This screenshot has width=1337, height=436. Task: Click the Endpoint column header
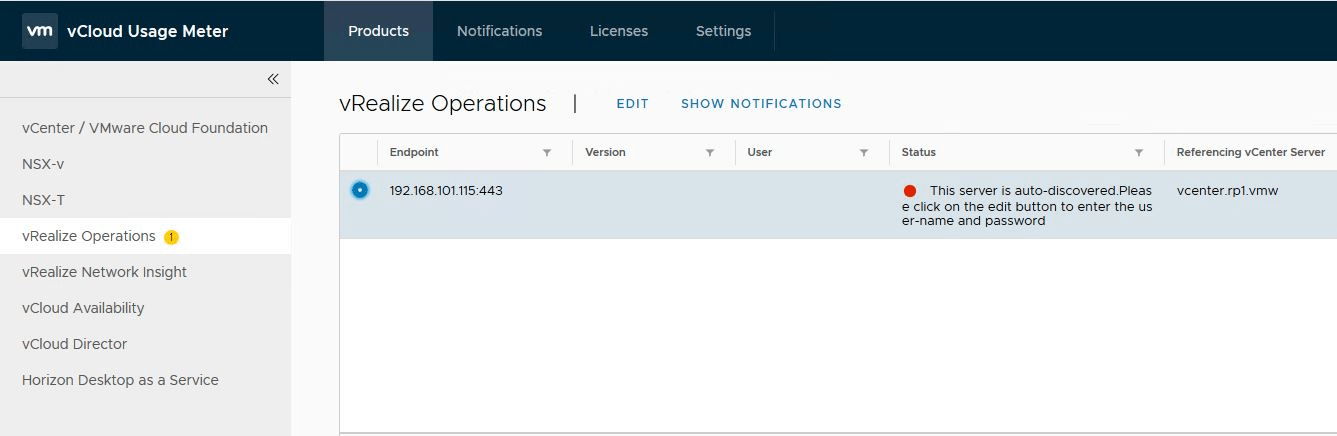pyautogui.click(x=414, y=152)
